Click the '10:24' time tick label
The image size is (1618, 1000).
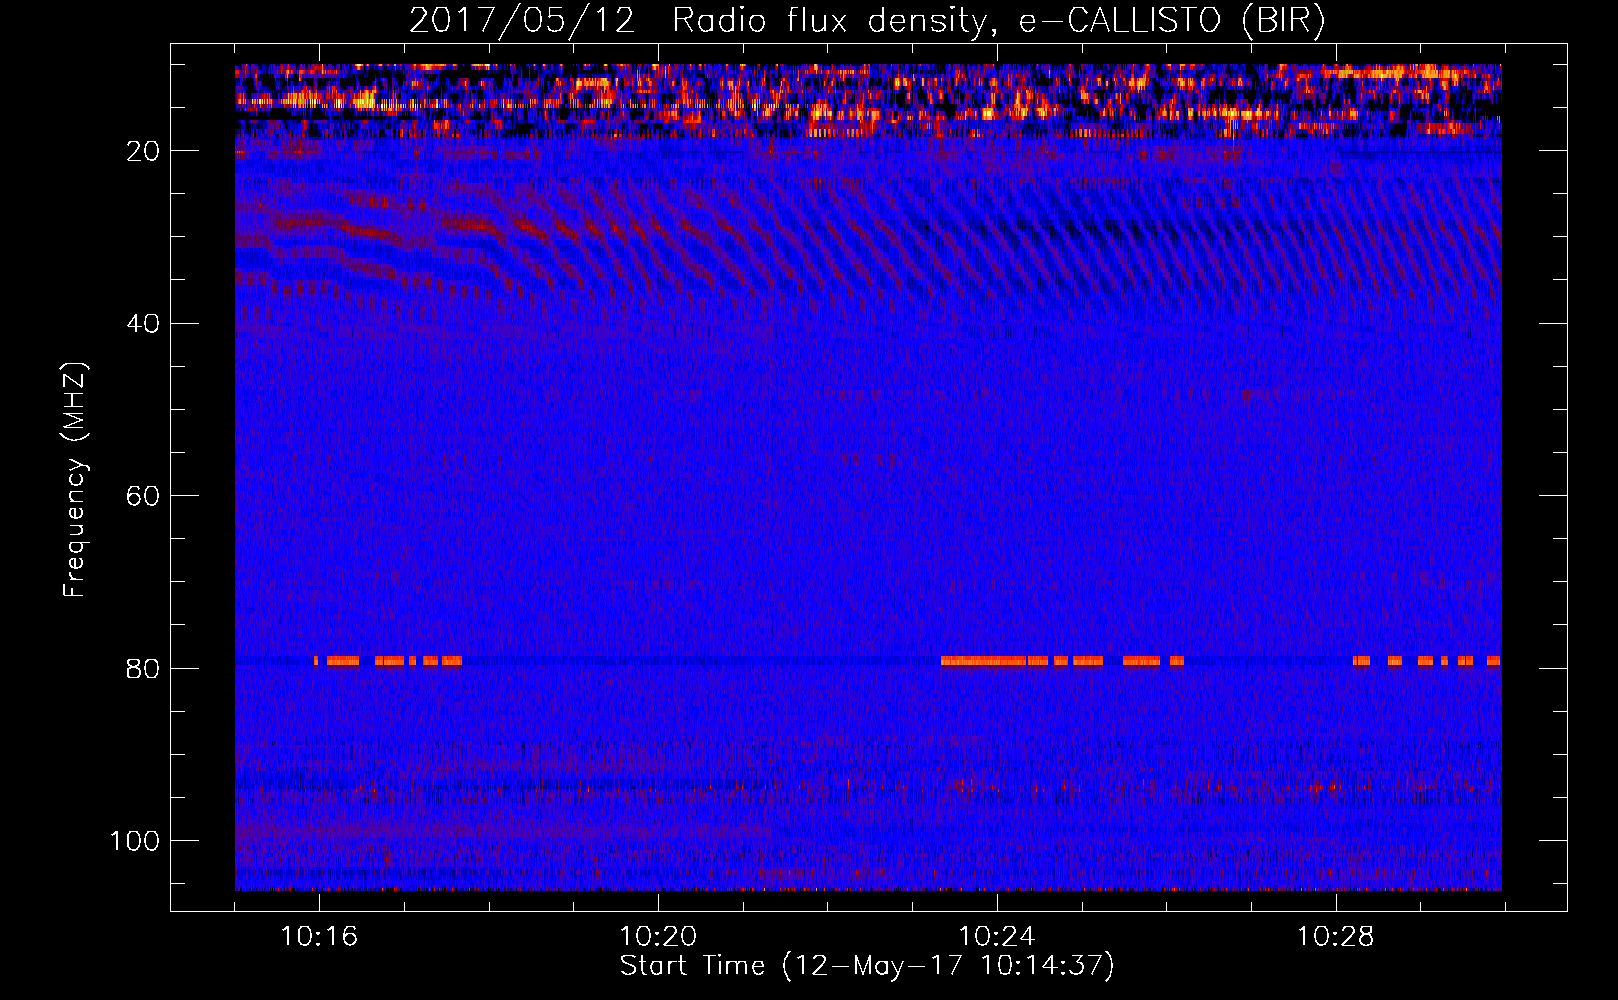[997, 936]
